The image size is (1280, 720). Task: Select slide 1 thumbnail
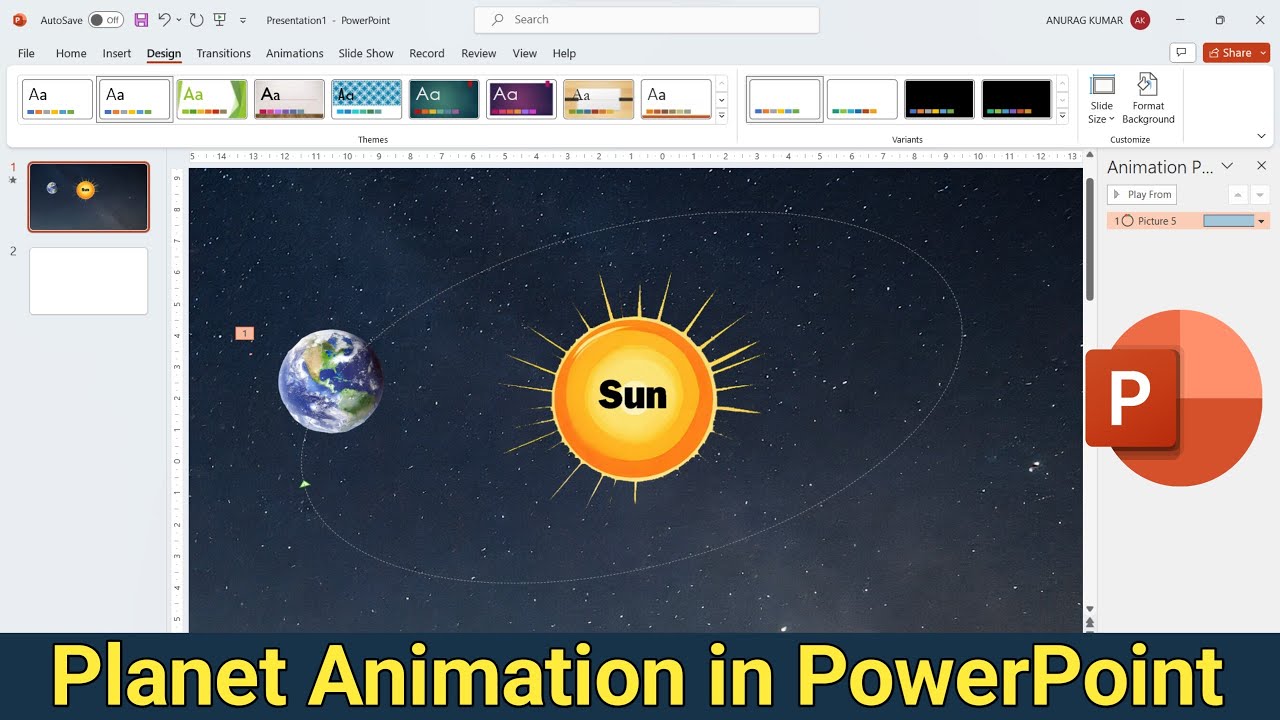tap(89, 197)
